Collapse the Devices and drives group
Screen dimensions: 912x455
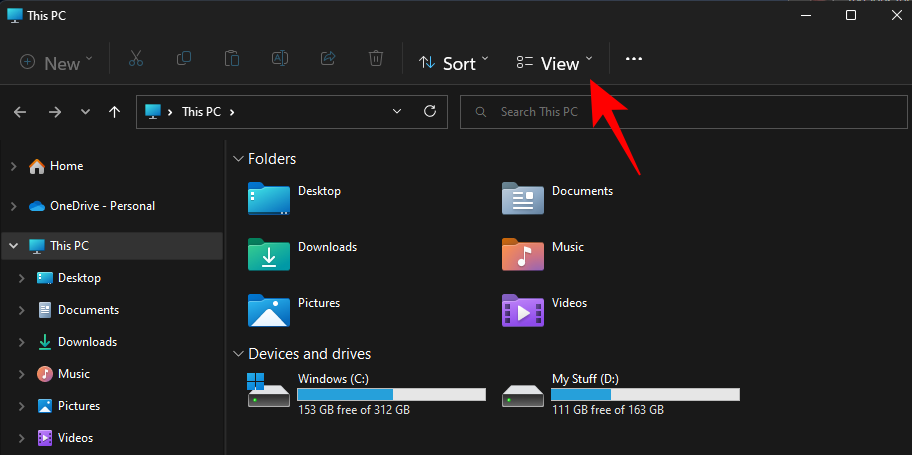point(238,354)
